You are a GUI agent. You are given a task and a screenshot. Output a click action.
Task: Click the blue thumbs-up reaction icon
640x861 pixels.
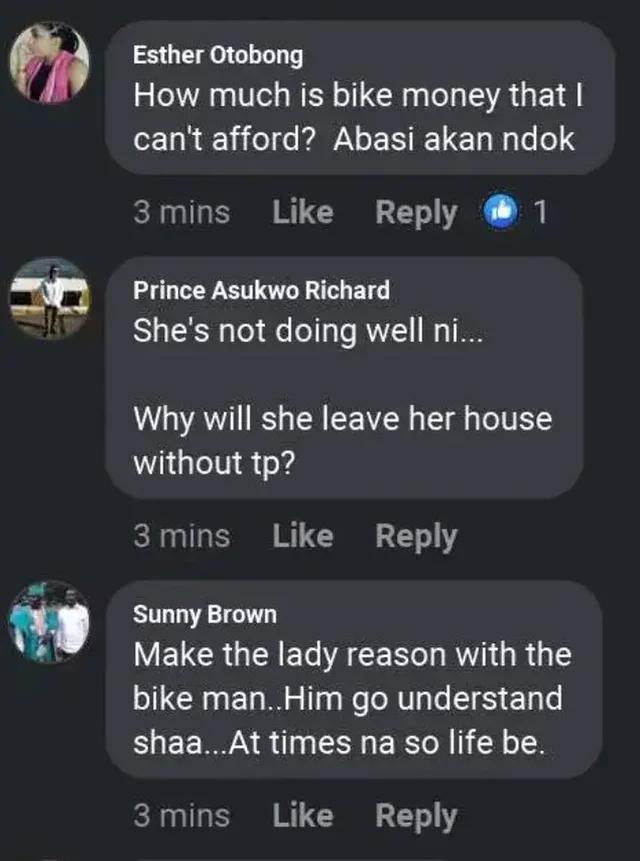pos(500,212)
